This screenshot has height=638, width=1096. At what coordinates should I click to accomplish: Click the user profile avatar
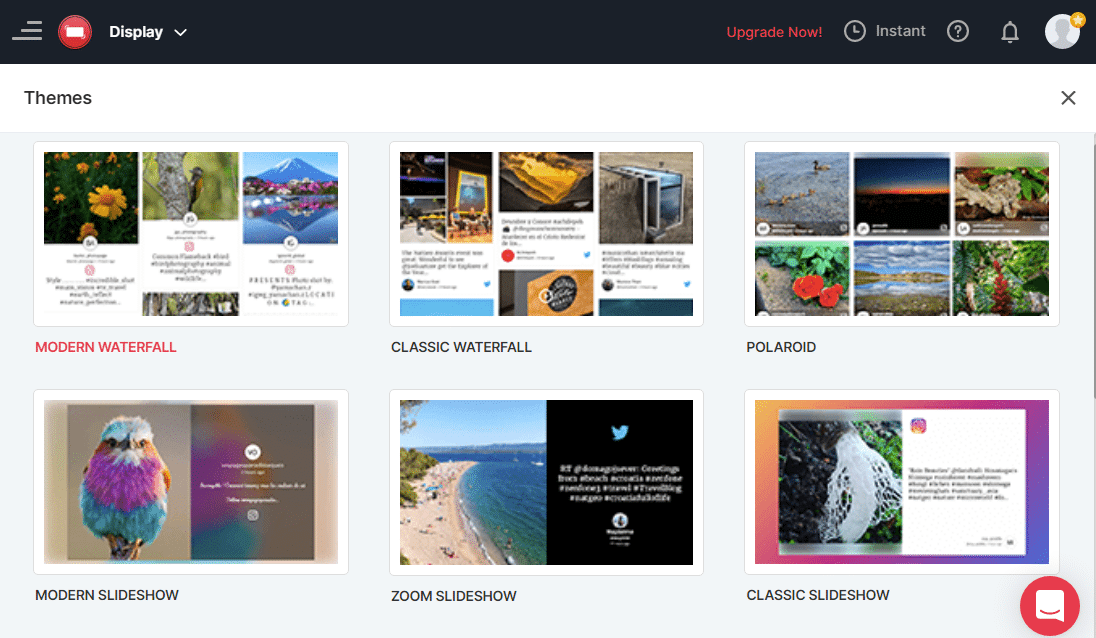pyautogui.click(x=1062, y=32)
